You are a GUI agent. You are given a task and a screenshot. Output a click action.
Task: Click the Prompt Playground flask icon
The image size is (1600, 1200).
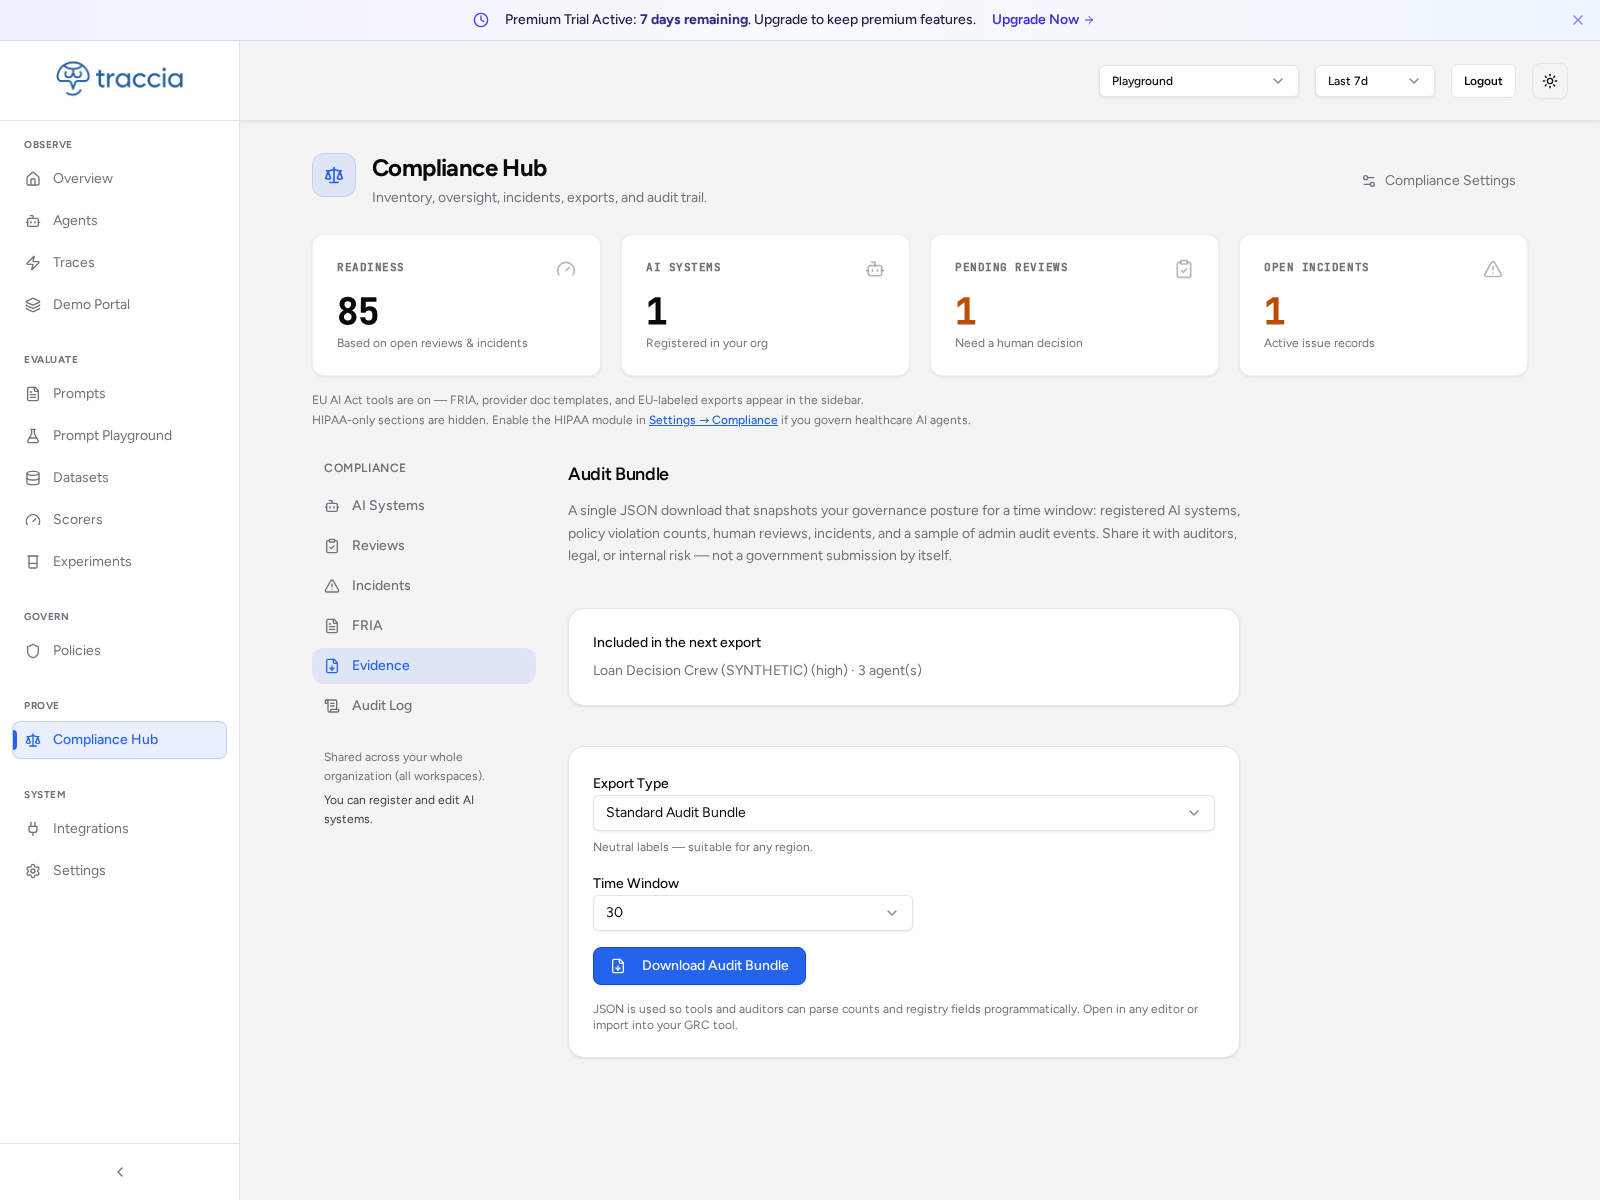(33, 436)
